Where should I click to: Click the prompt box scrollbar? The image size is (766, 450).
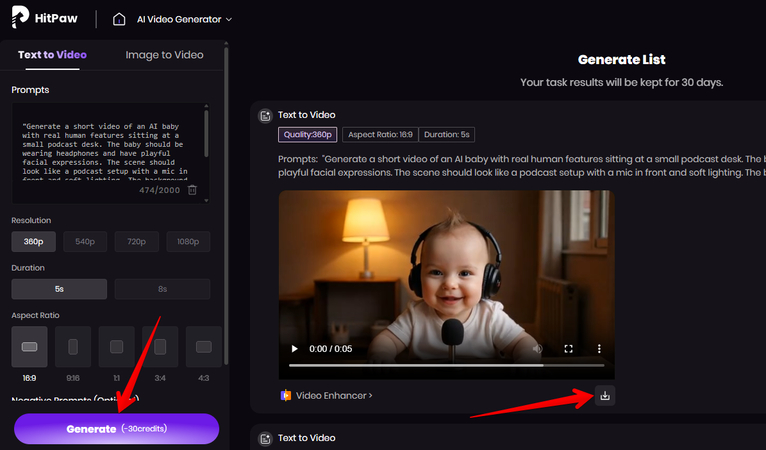[x=206, y=133]
